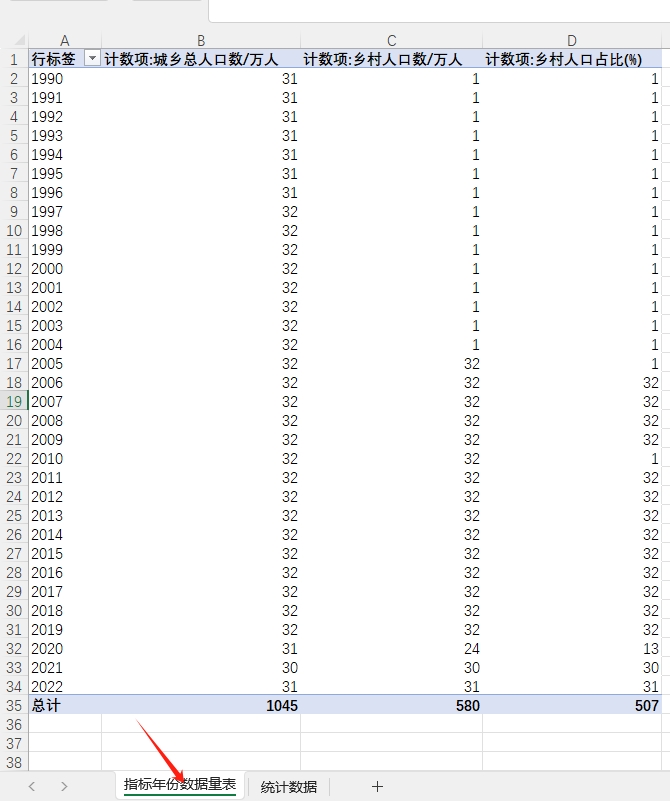Click column C value 32 in 2005 row

coord(391,364)
